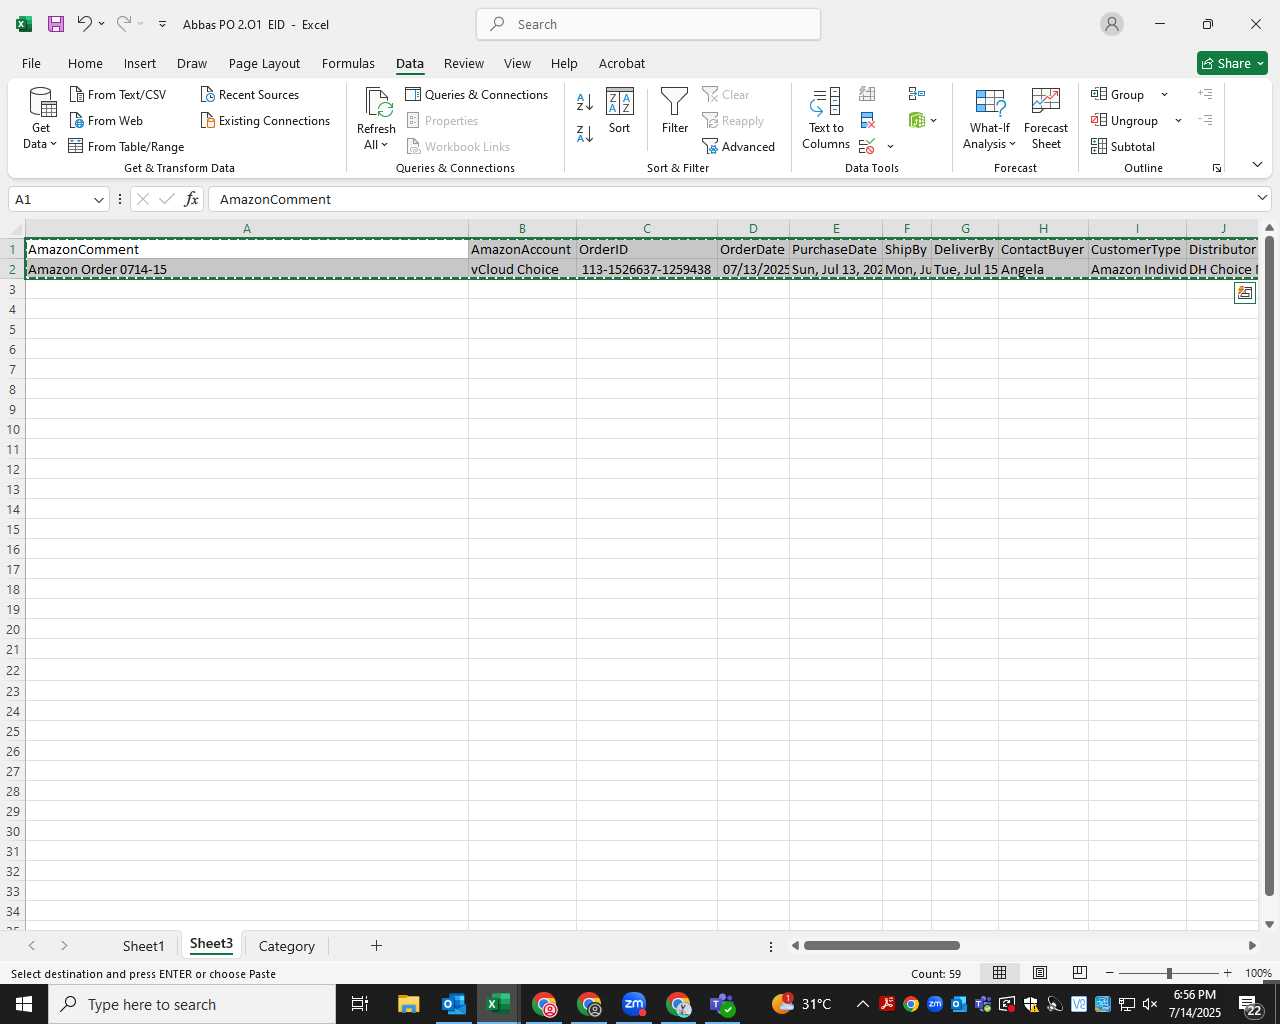Open the Ungroup dropdown arrow
Image resolution: width=1280 pixels, height=1024 pixels.
tap(1178, 120)
